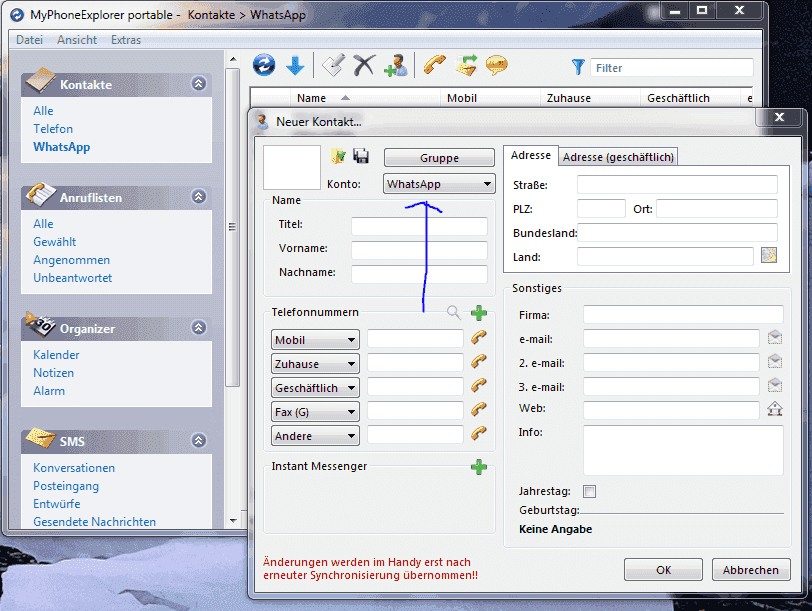Load contact photo from file icon
The image size is (812, 611).
tap(338, 155)
